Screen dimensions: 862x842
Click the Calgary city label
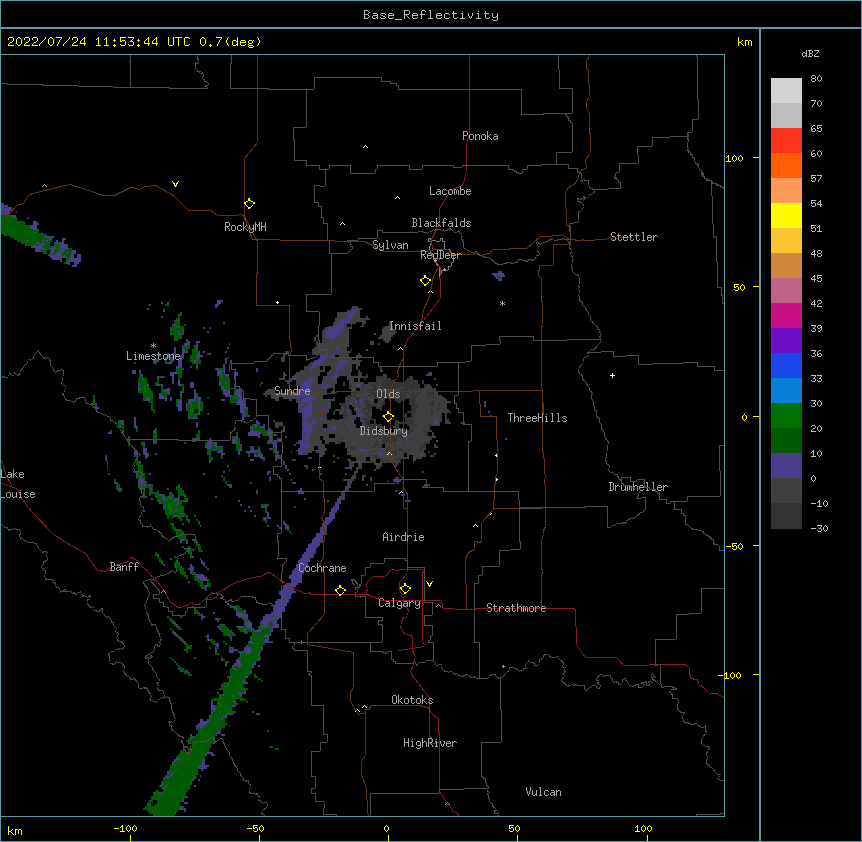[399, 603]
